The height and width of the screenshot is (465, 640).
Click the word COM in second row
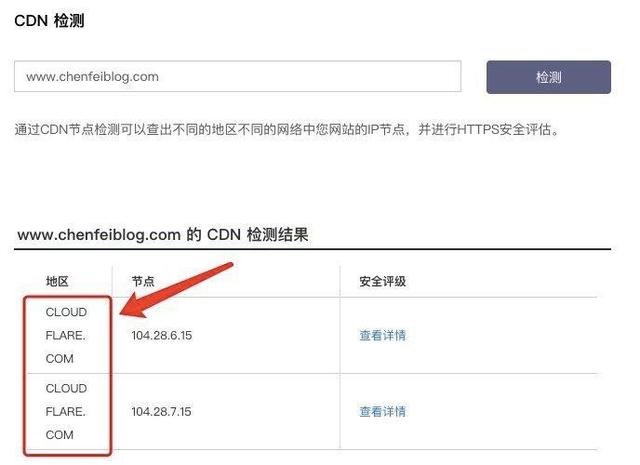(x=60, y=435)
